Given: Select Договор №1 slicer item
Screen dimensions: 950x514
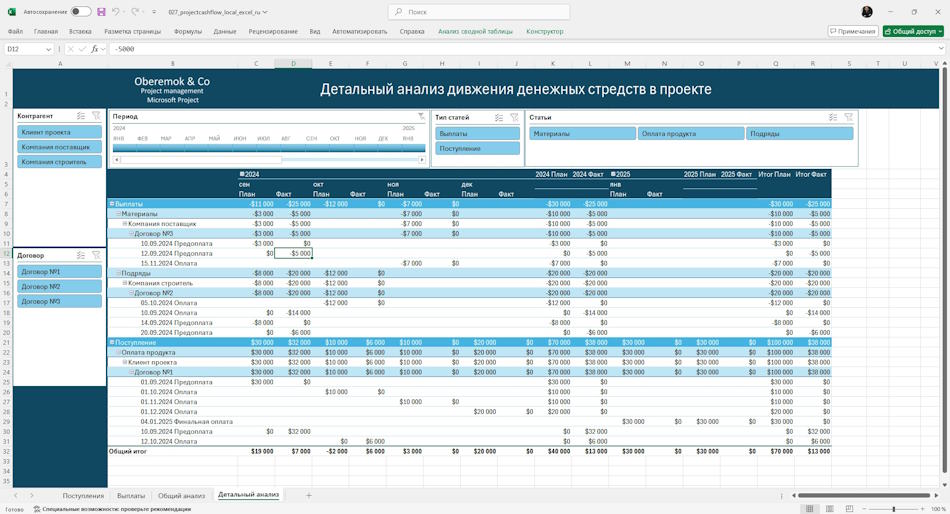Looking at the screenshot, I should click(59, 272).
